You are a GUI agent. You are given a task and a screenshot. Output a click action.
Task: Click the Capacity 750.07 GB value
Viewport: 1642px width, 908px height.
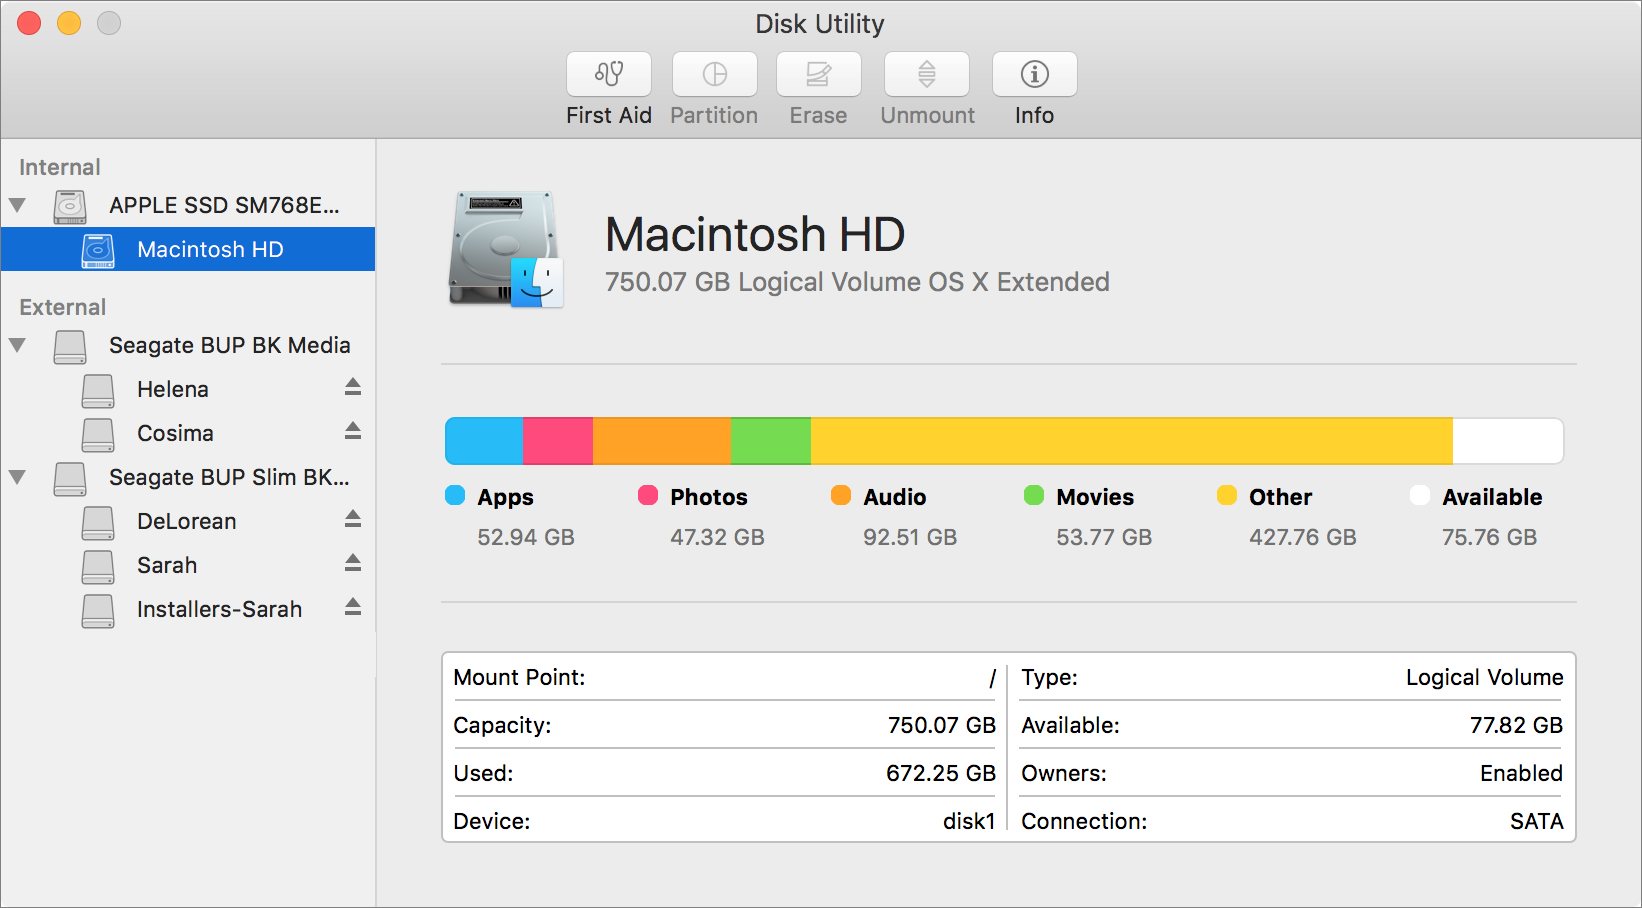(942, 725)
